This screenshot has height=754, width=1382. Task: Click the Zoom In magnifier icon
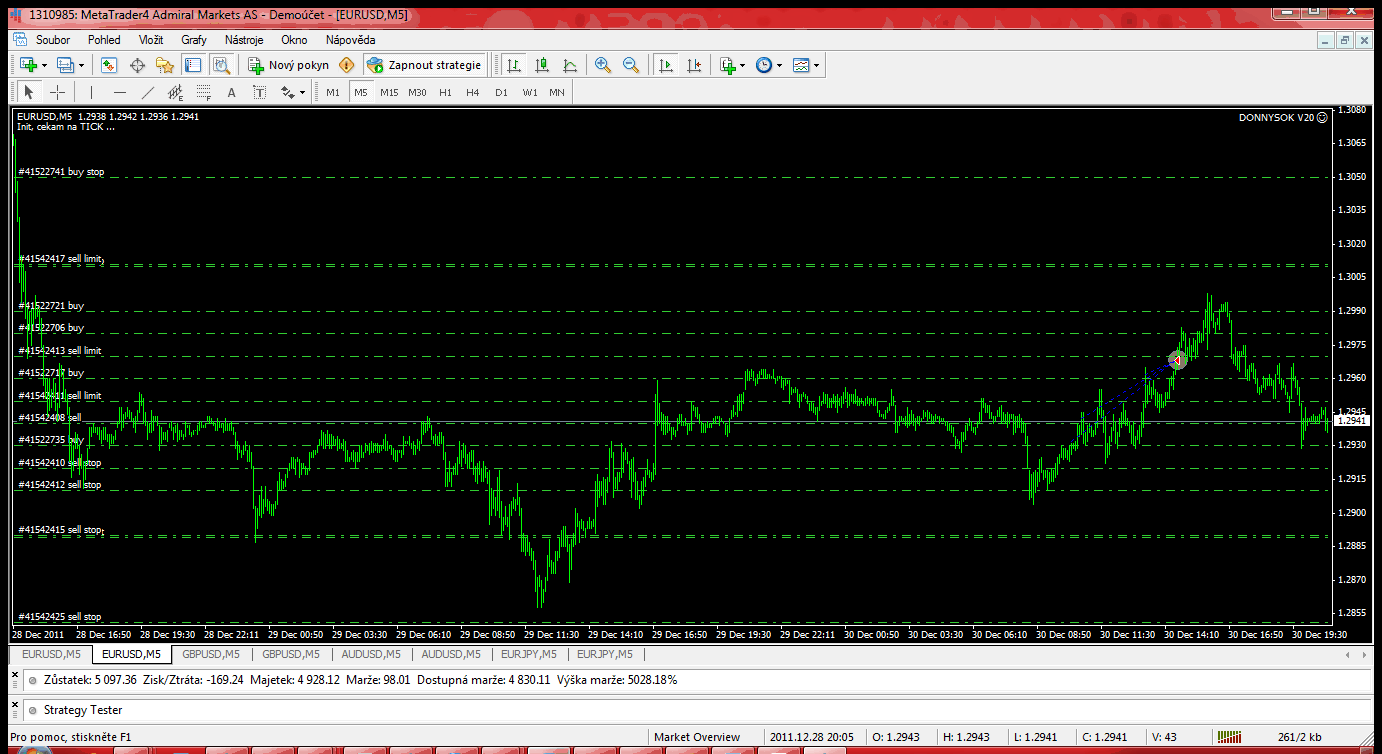tap(603, 65)
